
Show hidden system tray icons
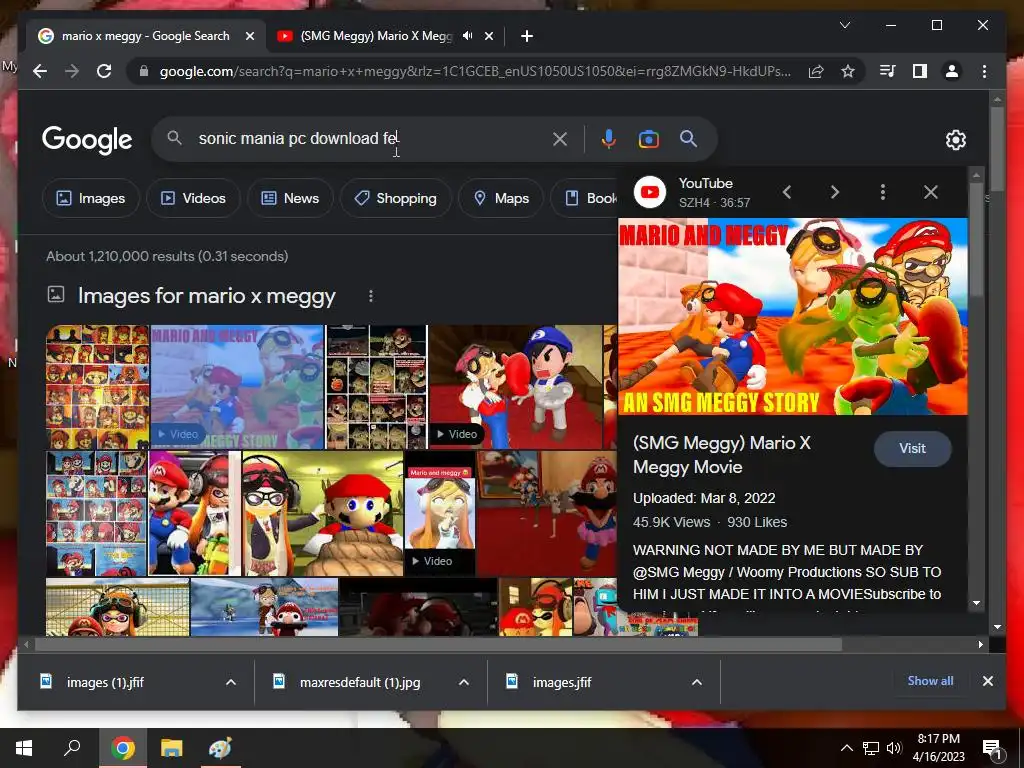tap(846, 748)
